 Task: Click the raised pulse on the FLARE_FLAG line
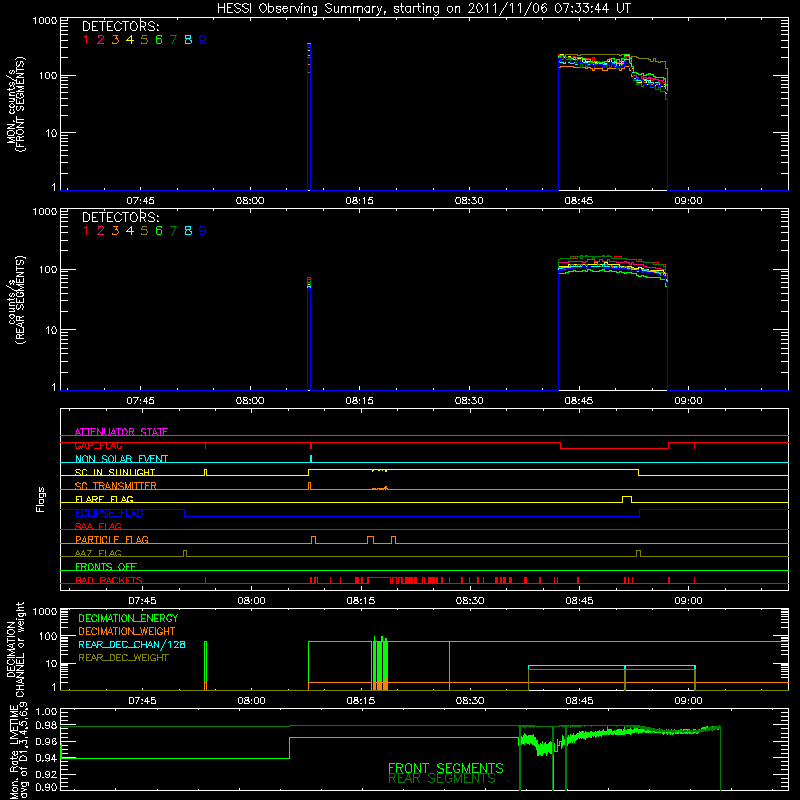(x=627, y=499)
